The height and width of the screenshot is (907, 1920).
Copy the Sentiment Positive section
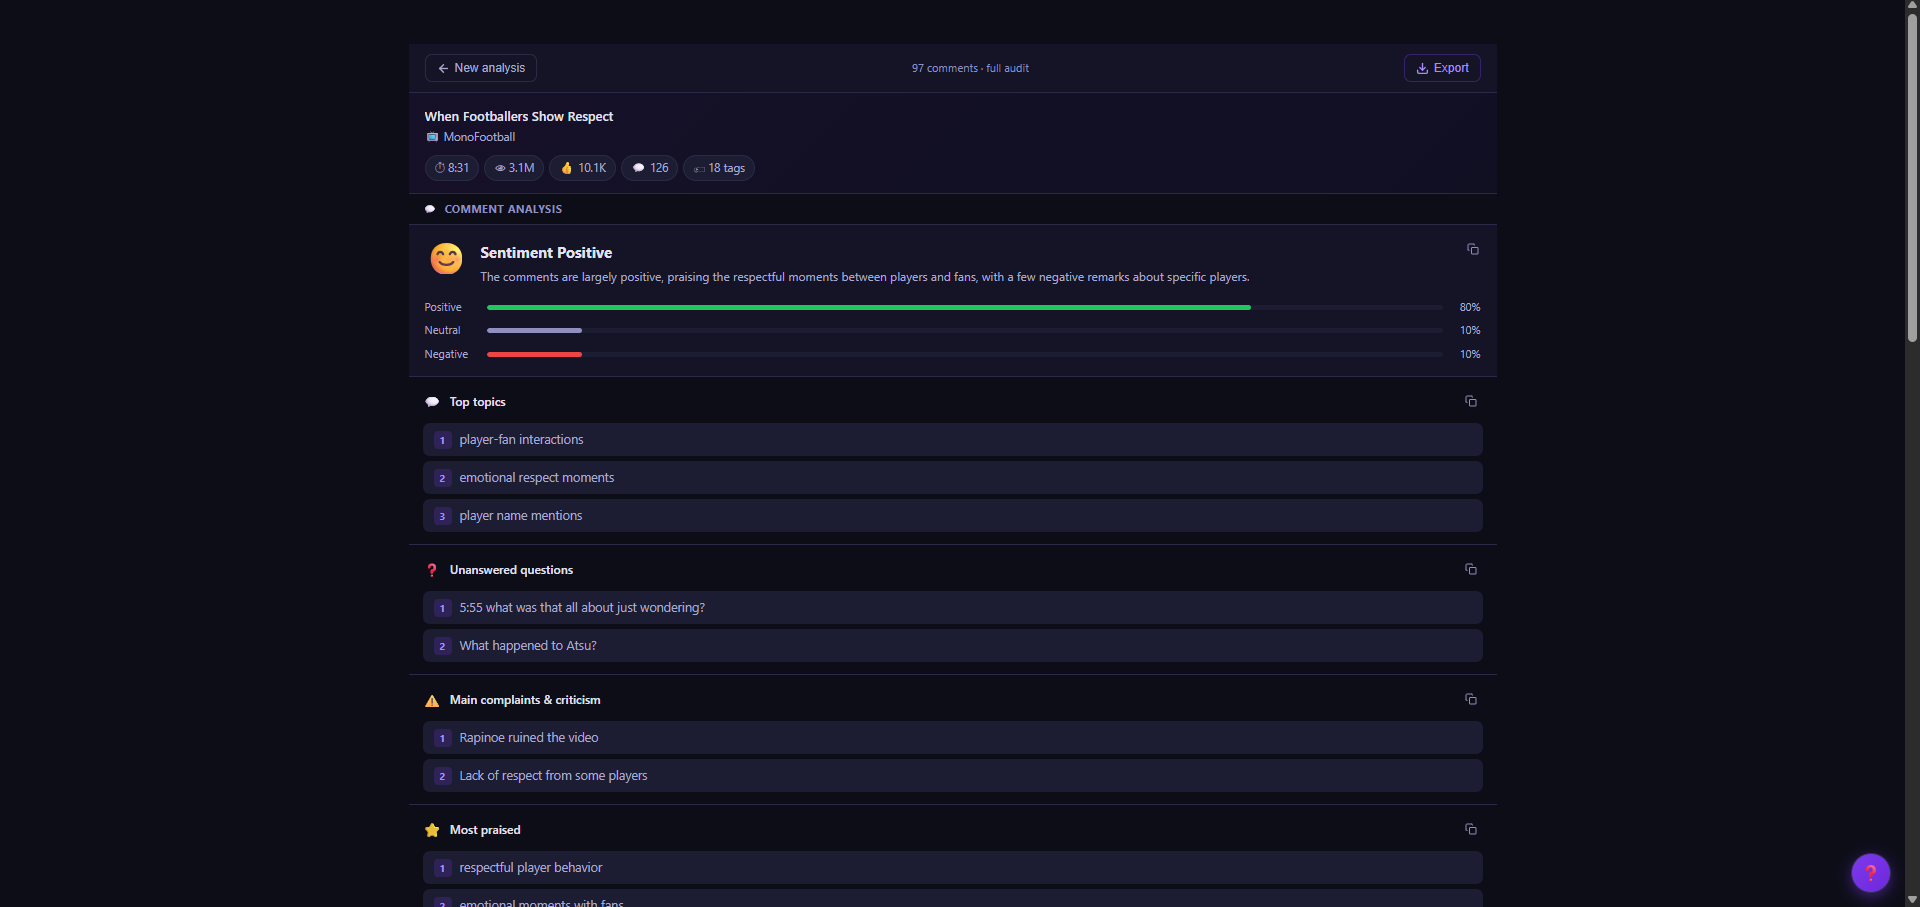coord(1472,249)
